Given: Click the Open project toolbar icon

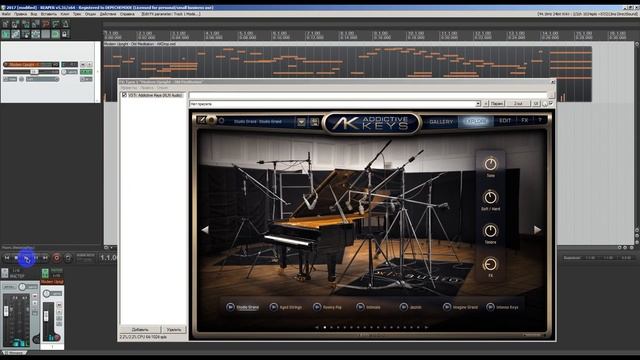Looking at the screenshot, I should [16, 24].
